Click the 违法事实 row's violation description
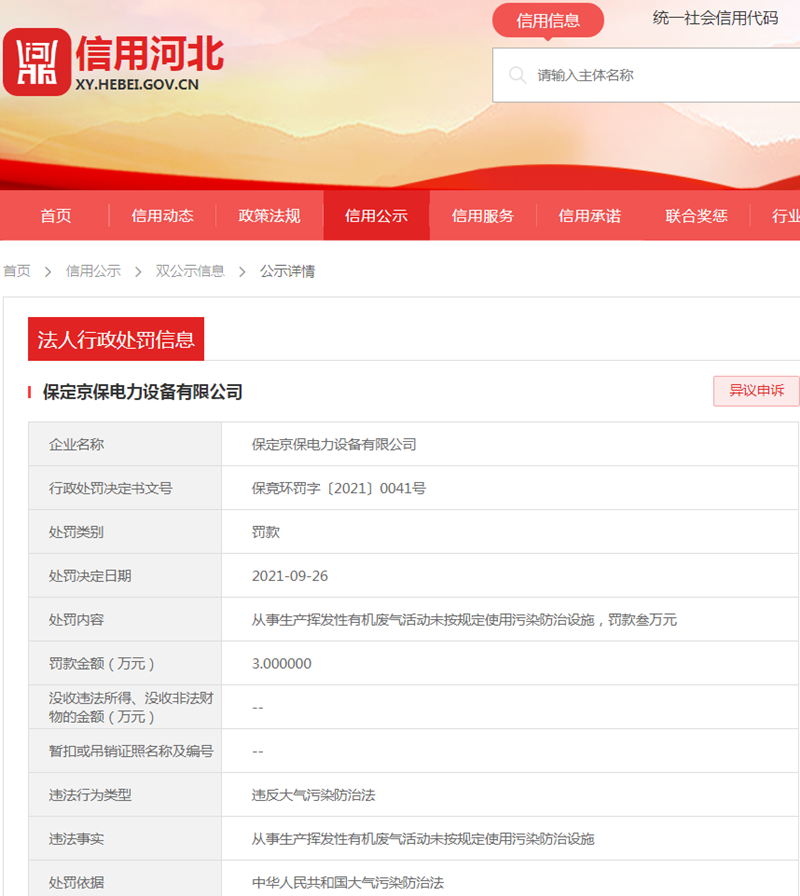Screen dimensions: 800x896 coord(423,839)
